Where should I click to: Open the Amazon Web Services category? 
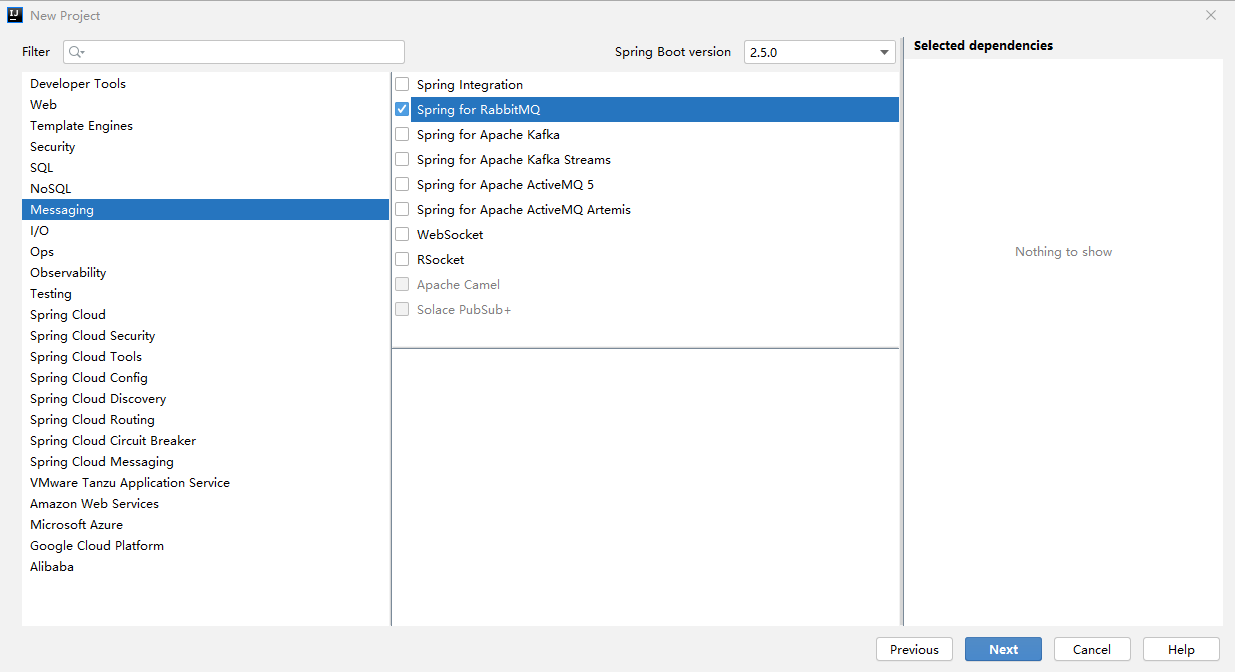click(x=205, y=504)
